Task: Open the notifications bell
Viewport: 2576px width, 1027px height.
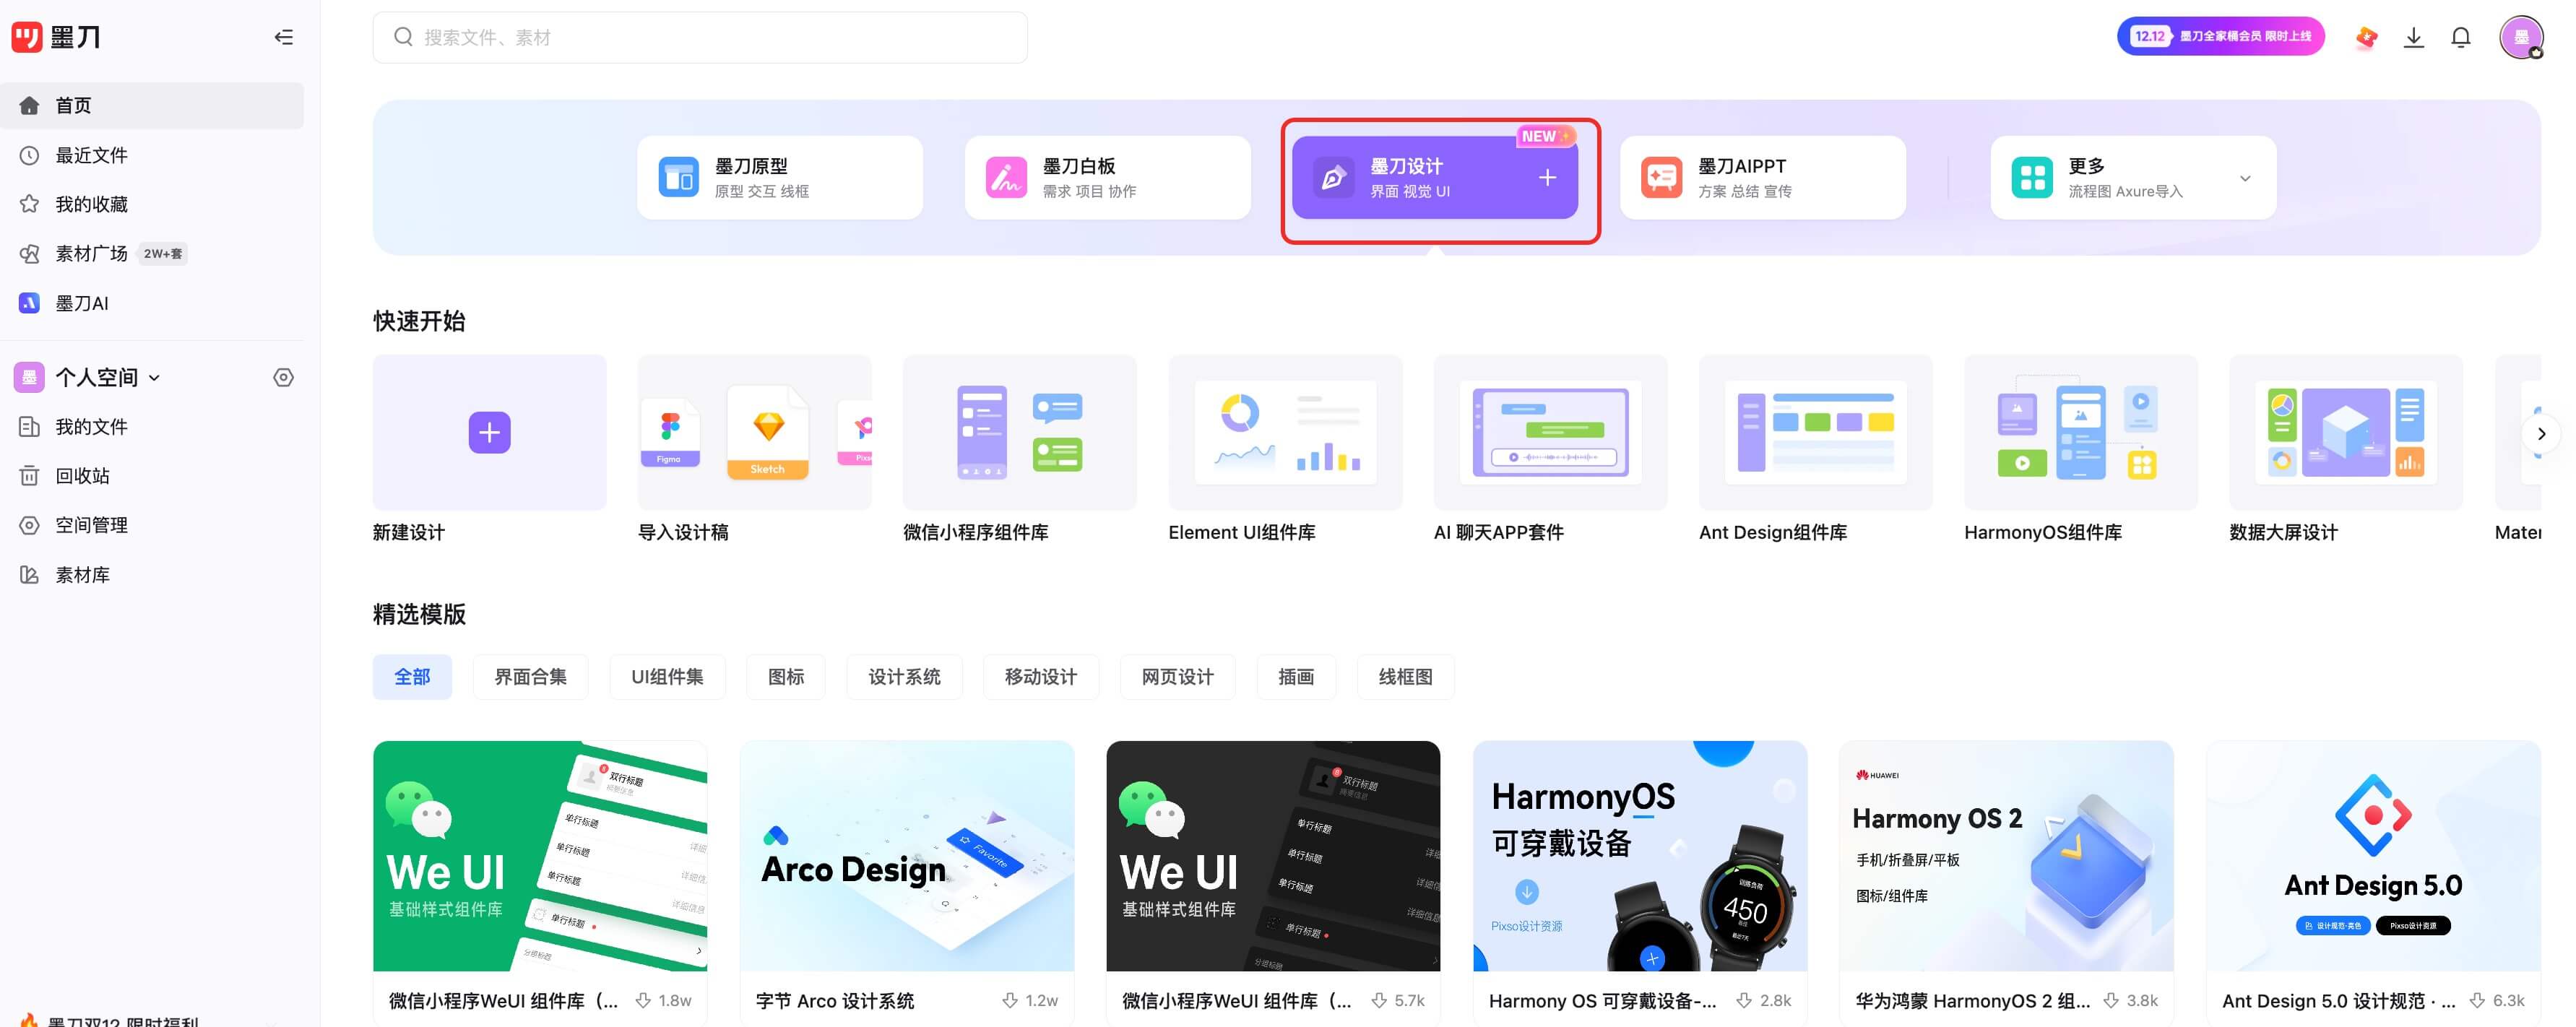Action: coord(2461,36)
